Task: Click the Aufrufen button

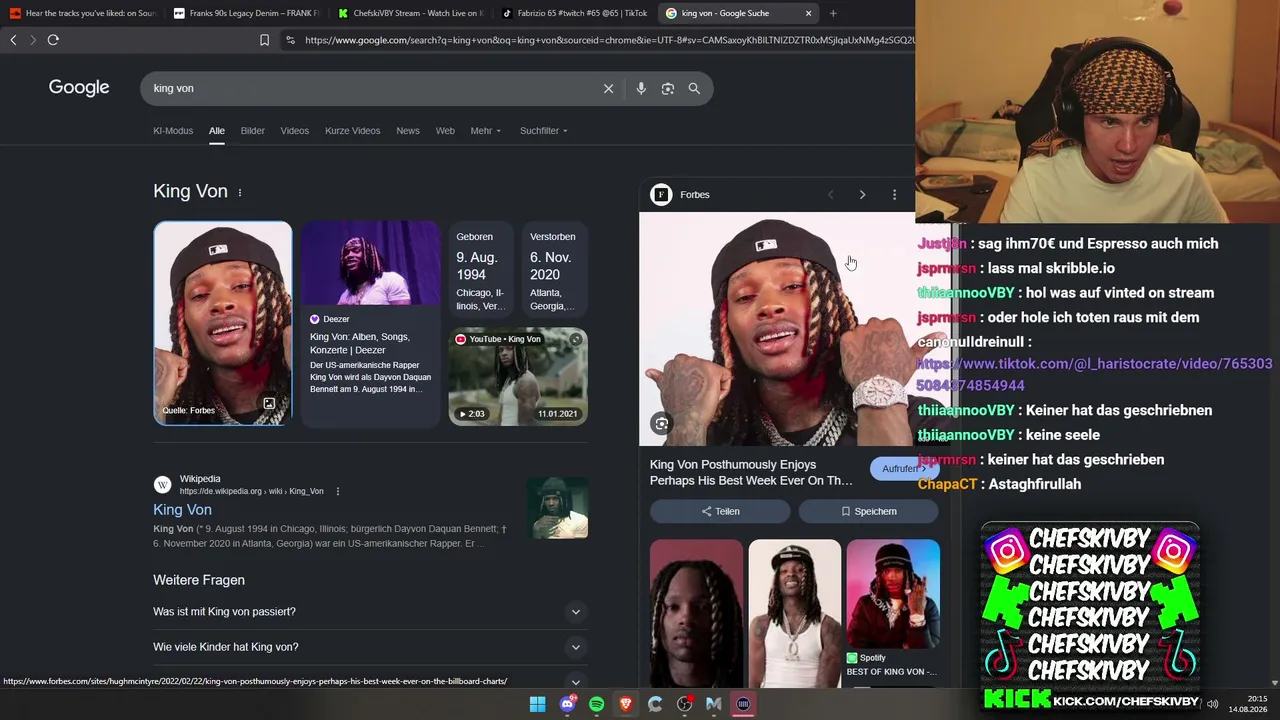Action: 904,469
